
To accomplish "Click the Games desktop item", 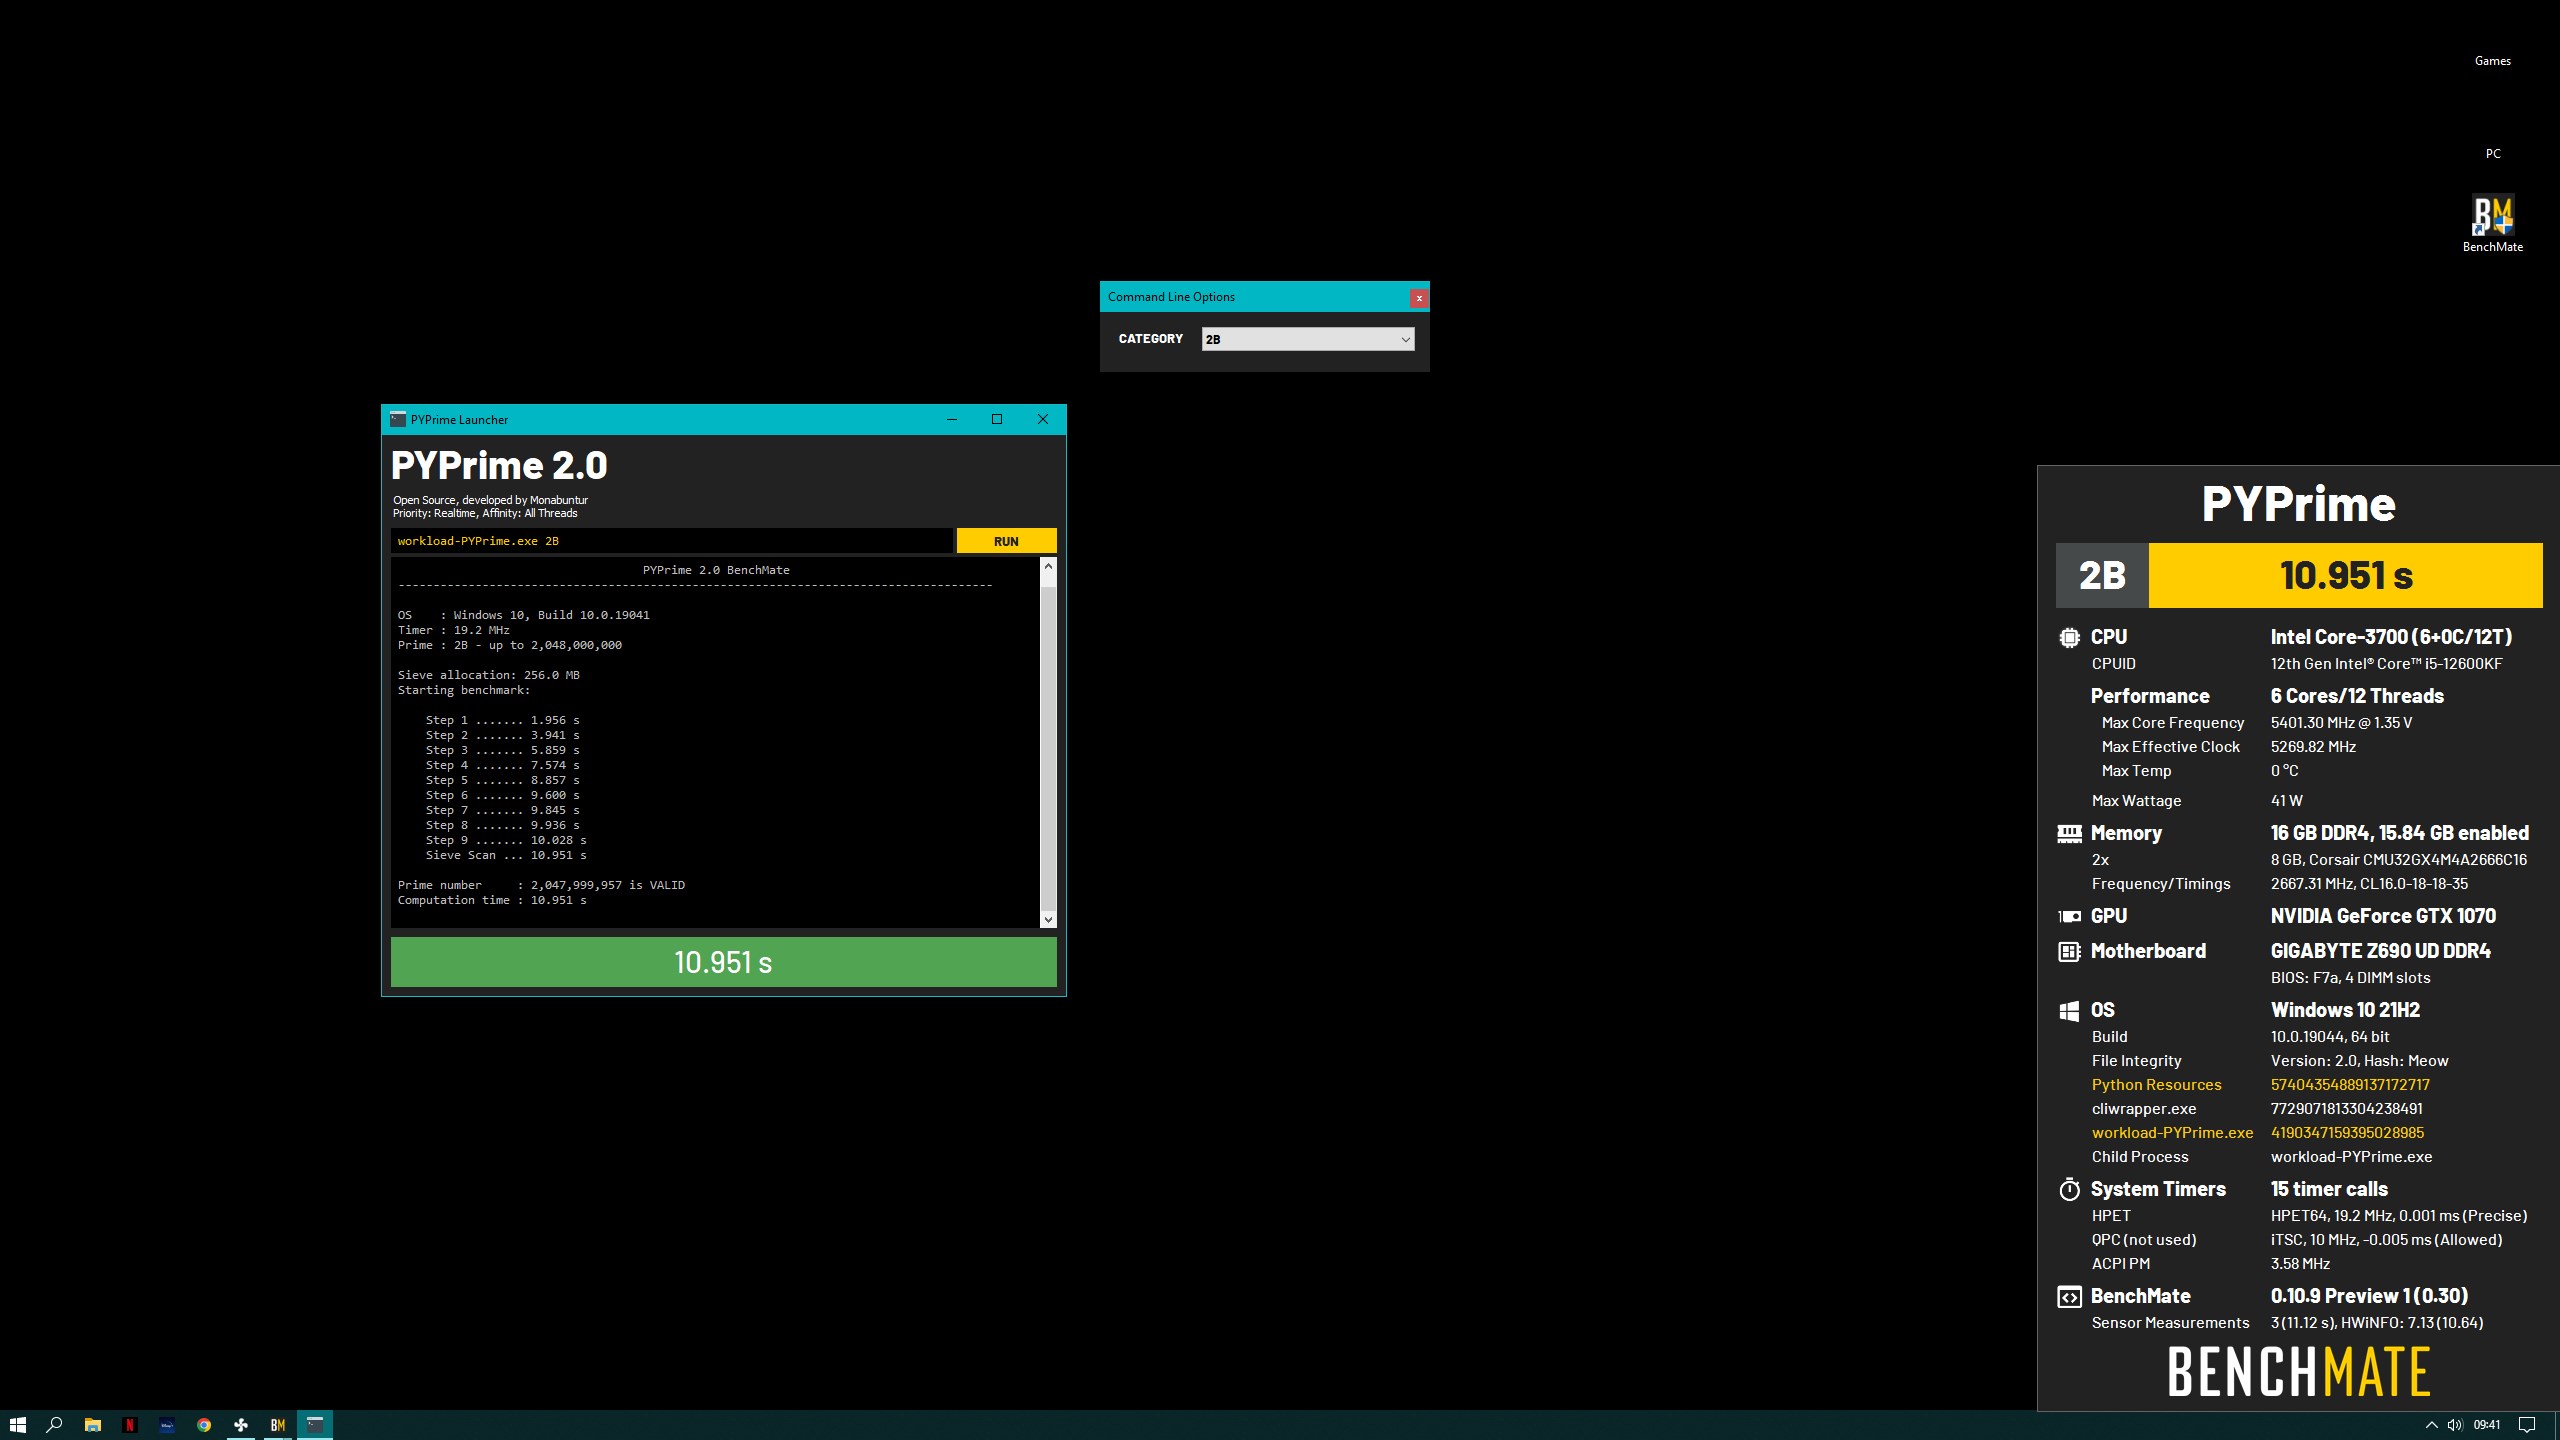I will pyautogui.click(x=2492, y=61).
